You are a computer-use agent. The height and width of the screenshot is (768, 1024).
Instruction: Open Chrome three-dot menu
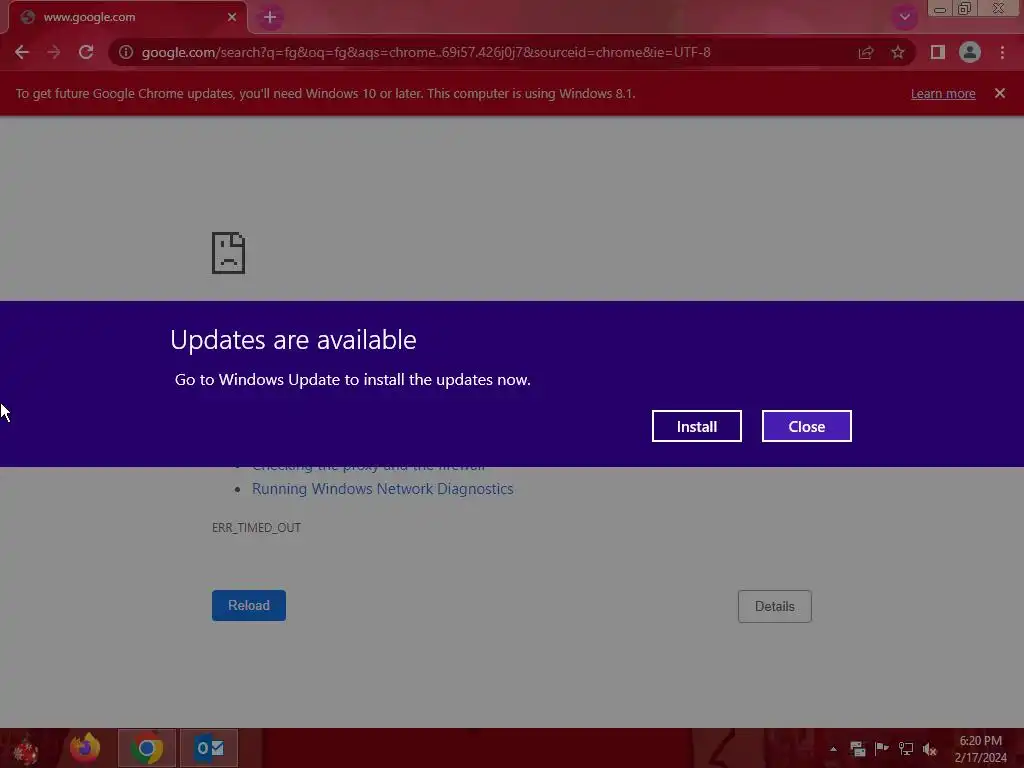click(1002, 52)
